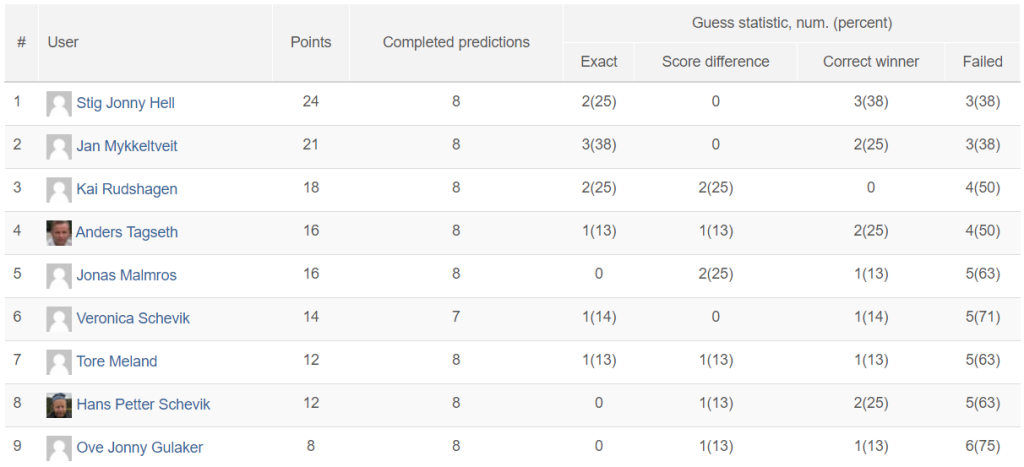The height and width of the screenshot is (467, 1024).
Task: Click Veronica Schevik's avatar icon
Action: (59, 319)
